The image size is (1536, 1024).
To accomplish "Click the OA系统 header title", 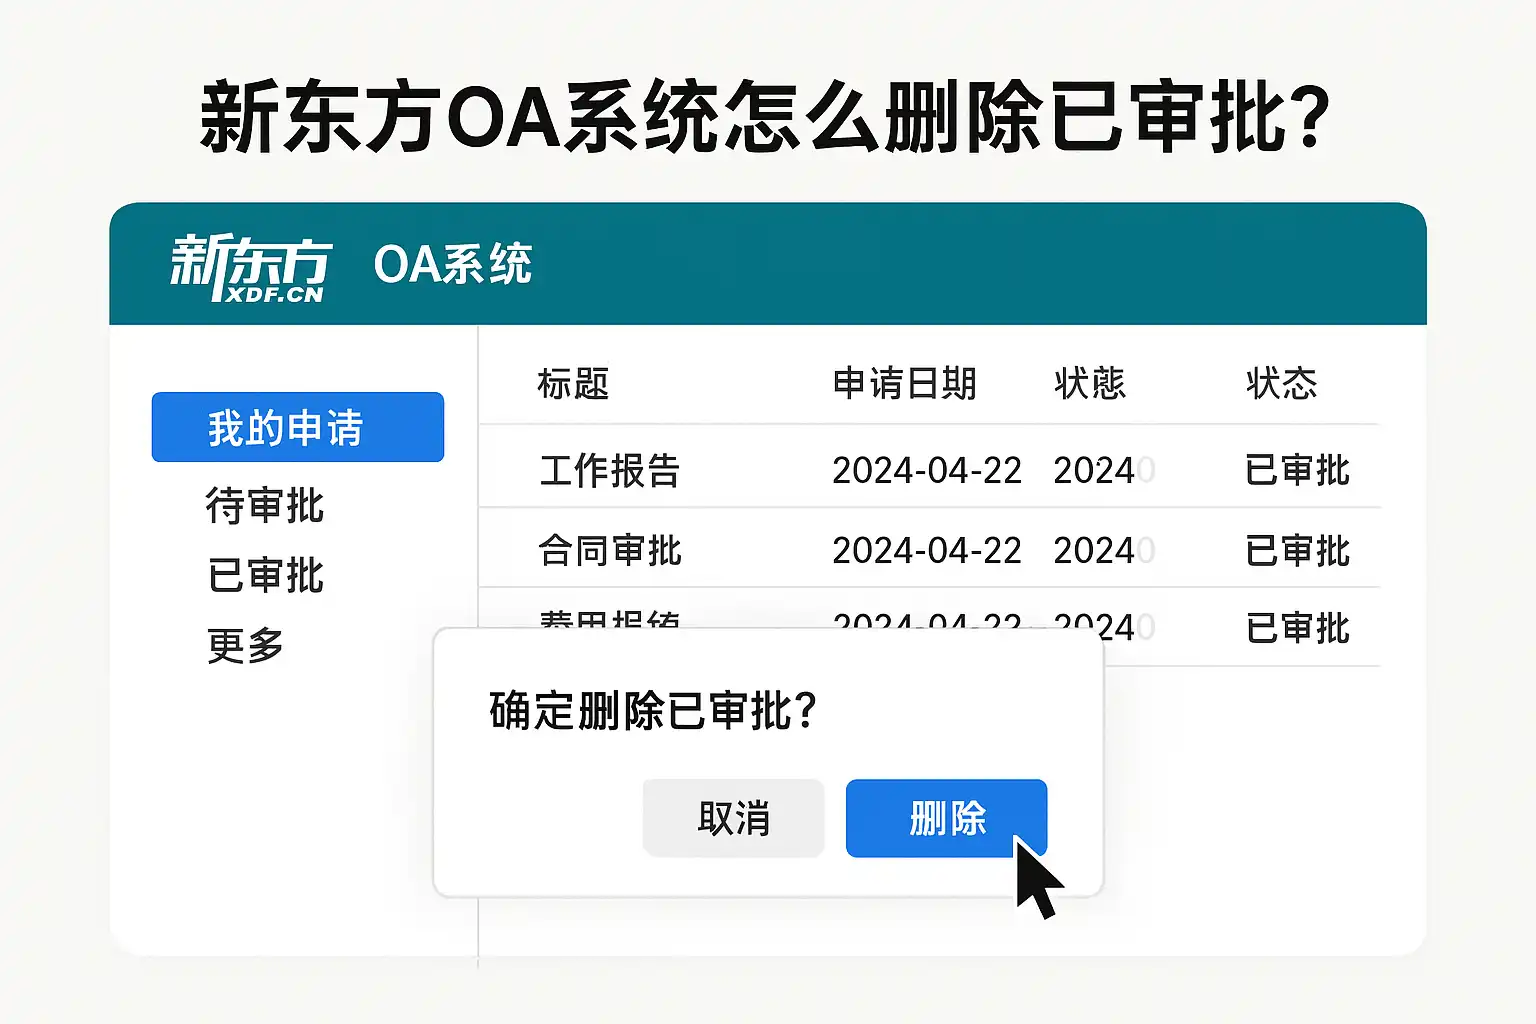I will pos(452,265).
